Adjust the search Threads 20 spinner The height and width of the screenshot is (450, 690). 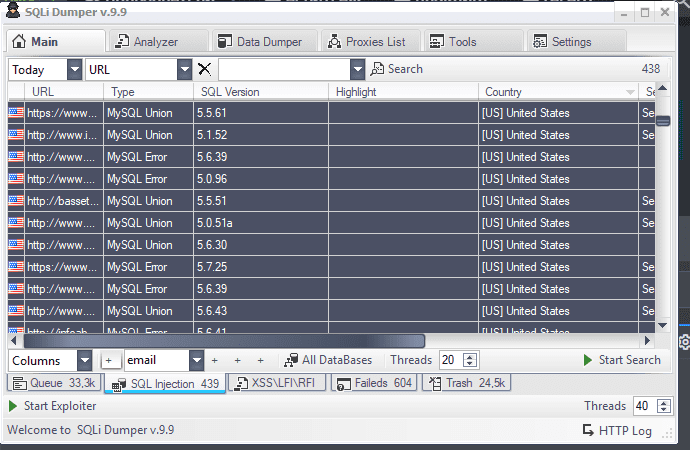[470, 360]
